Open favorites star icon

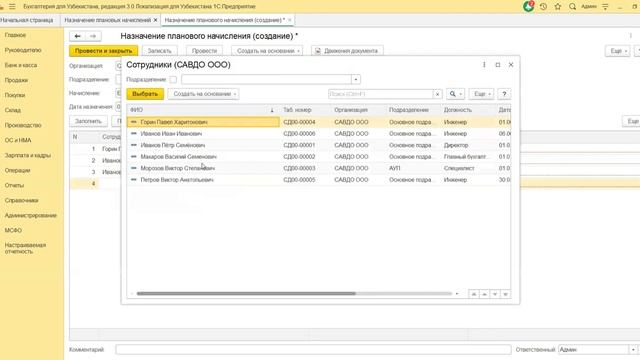point(558,7)
